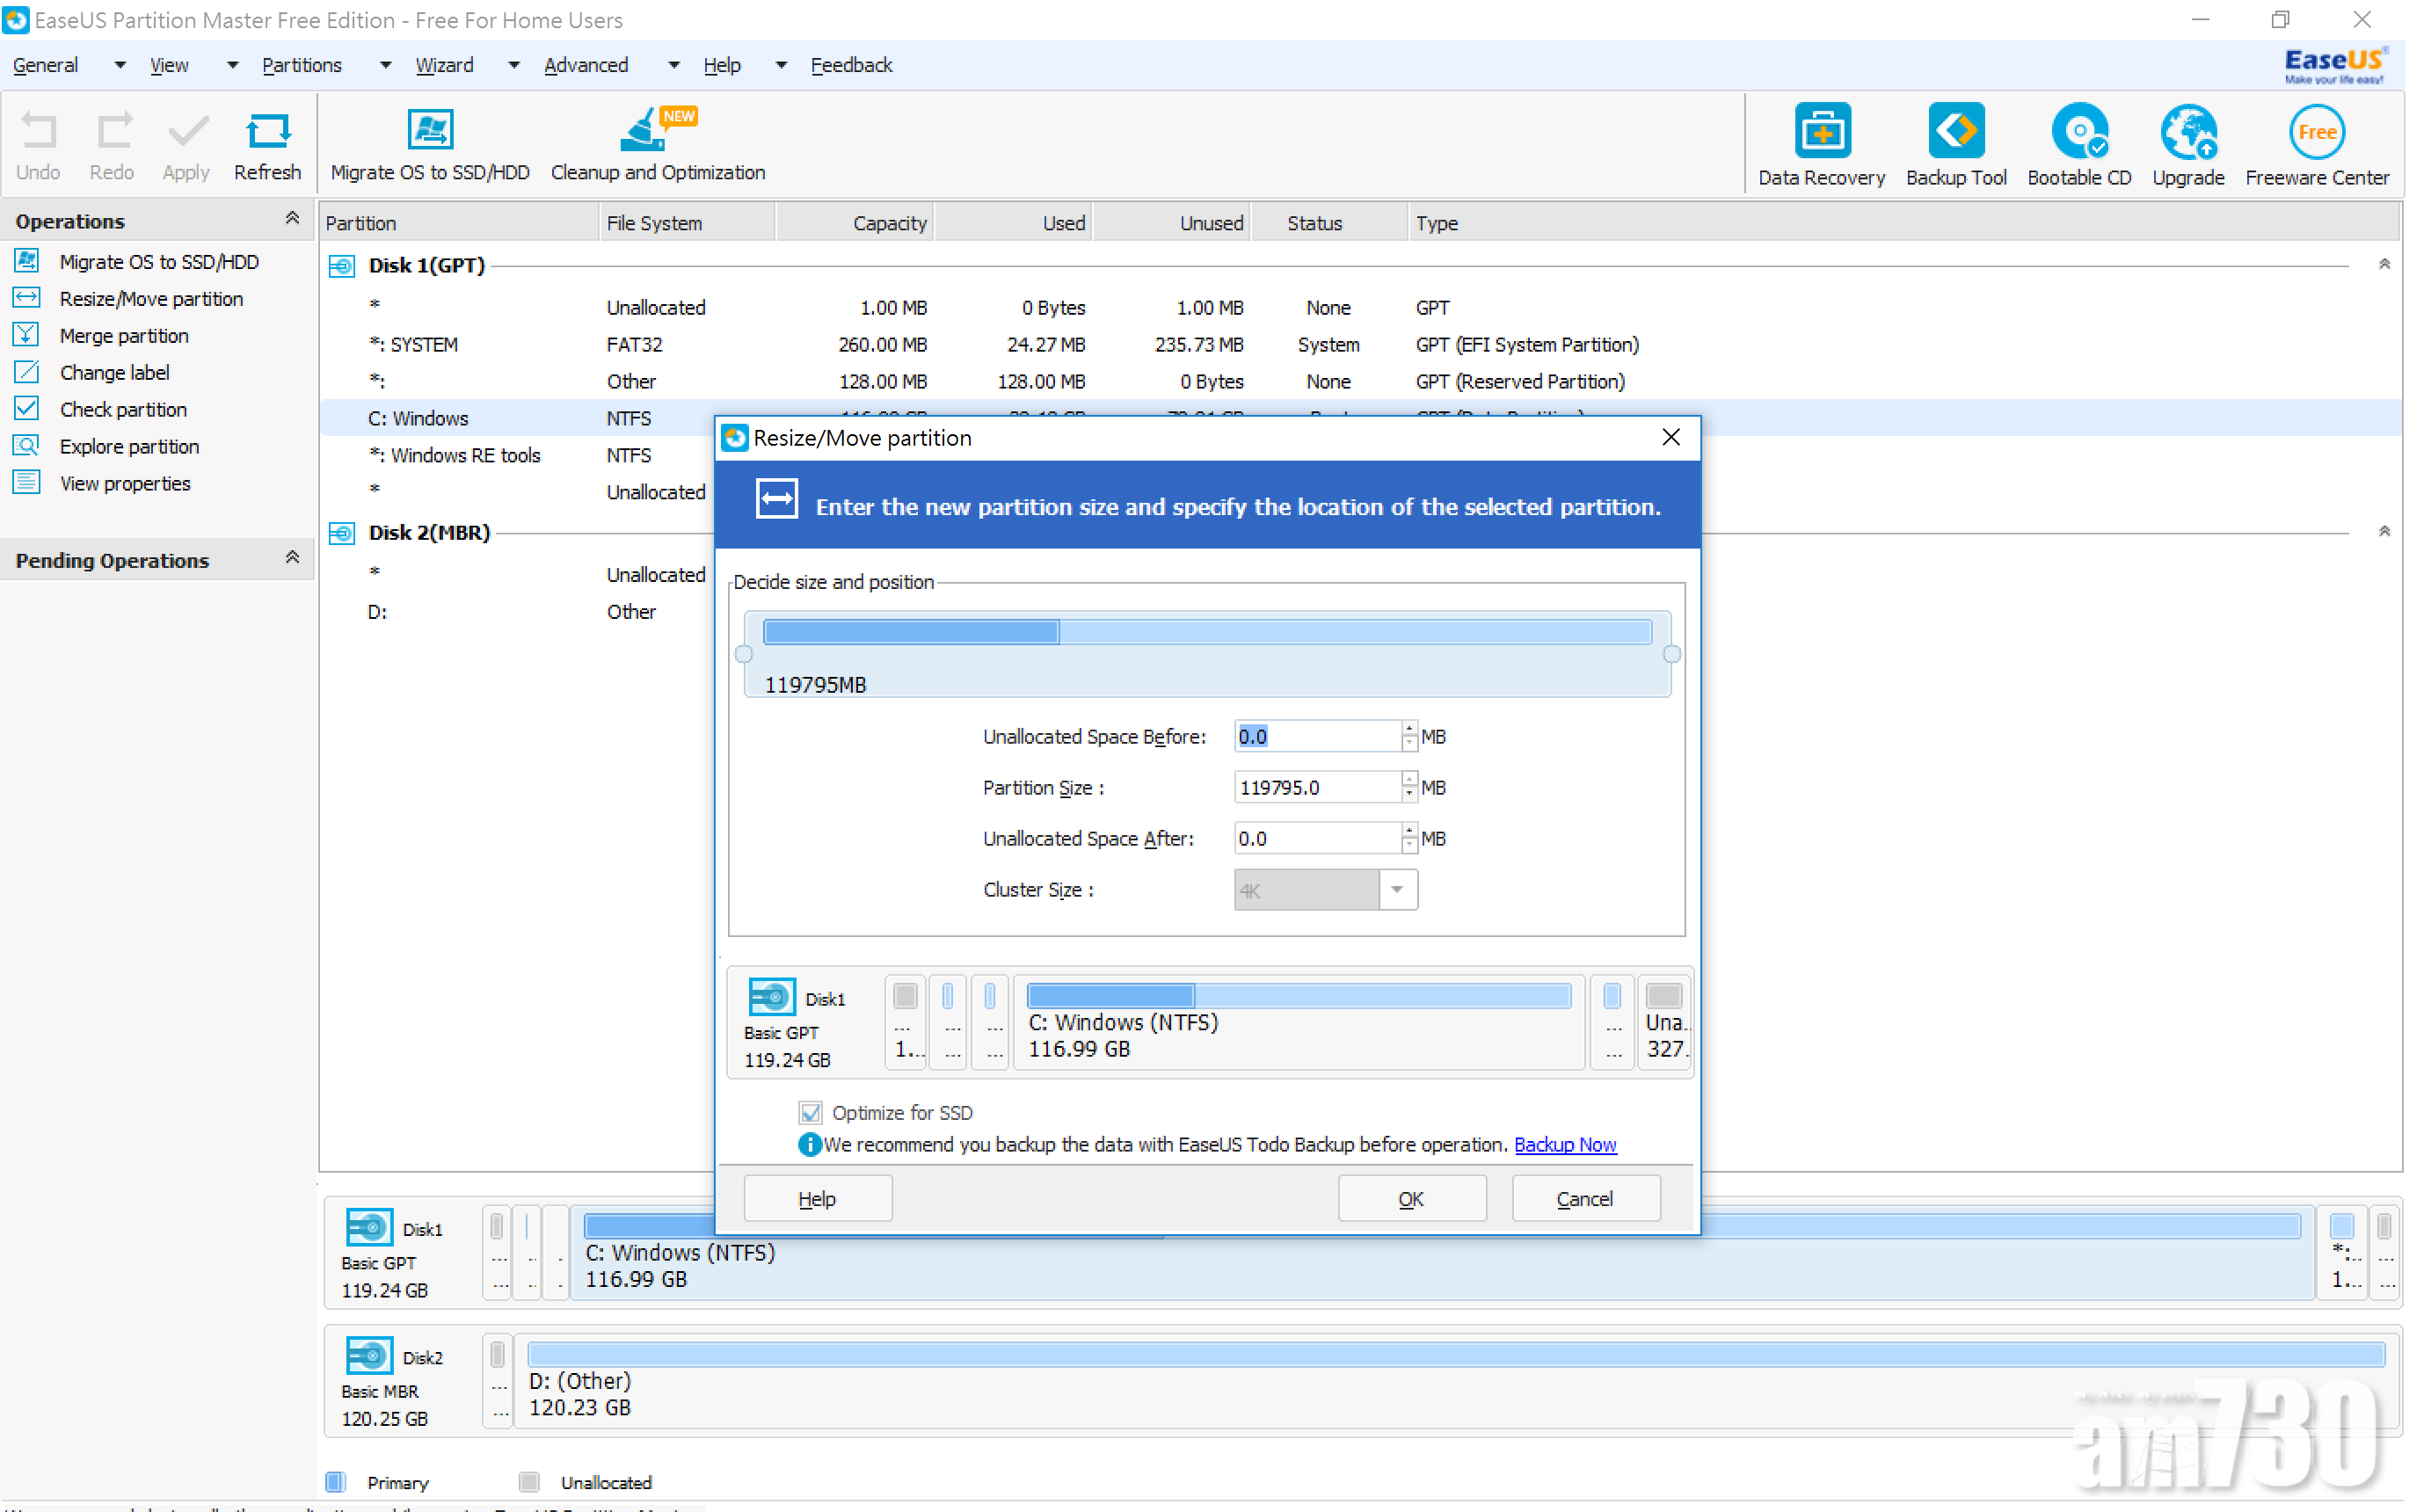Select Change label operation
The height and width of the screenshot is (1512, 2409).
click(115, 373)
